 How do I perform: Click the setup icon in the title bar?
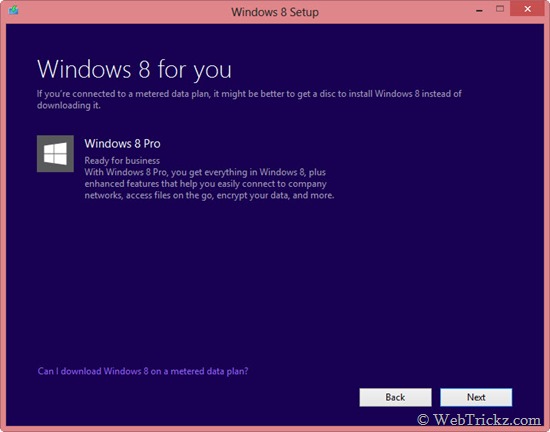coord(13,11)
